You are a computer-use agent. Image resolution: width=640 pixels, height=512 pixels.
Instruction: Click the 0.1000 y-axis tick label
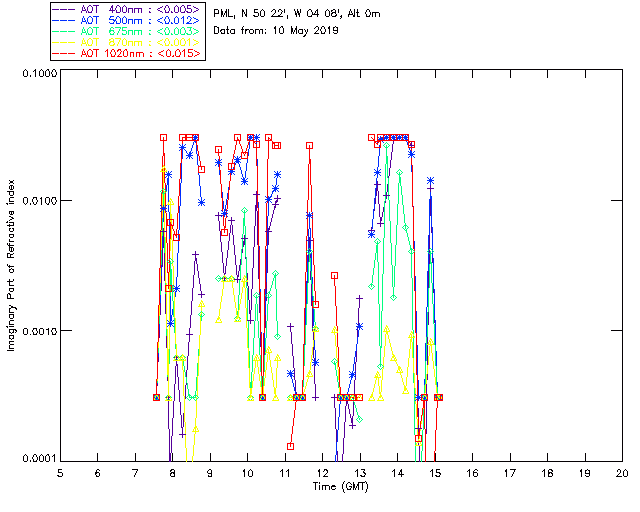click(37, 75)
